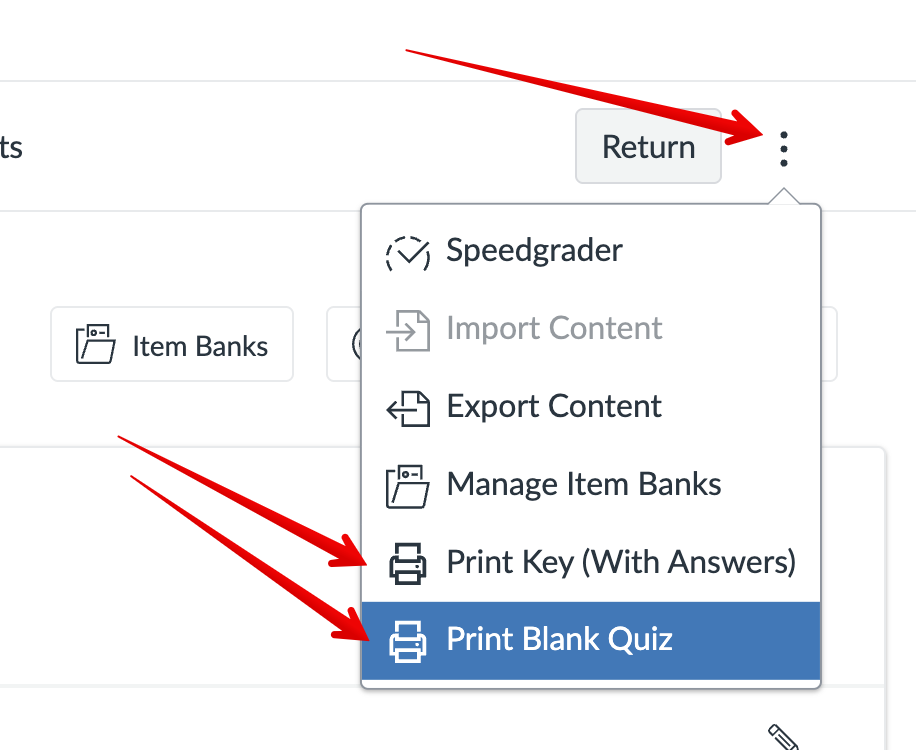This screenshot has height=750, width=916.
Task: Click the pencil edit icon
Action: [784, 738]
